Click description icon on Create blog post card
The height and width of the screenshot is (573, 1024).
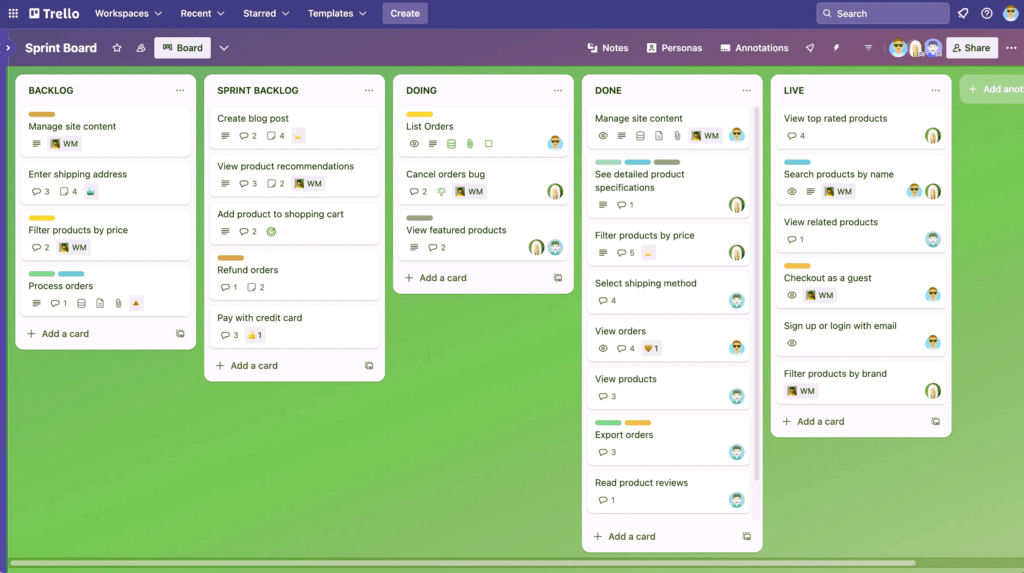coord(225,136)
